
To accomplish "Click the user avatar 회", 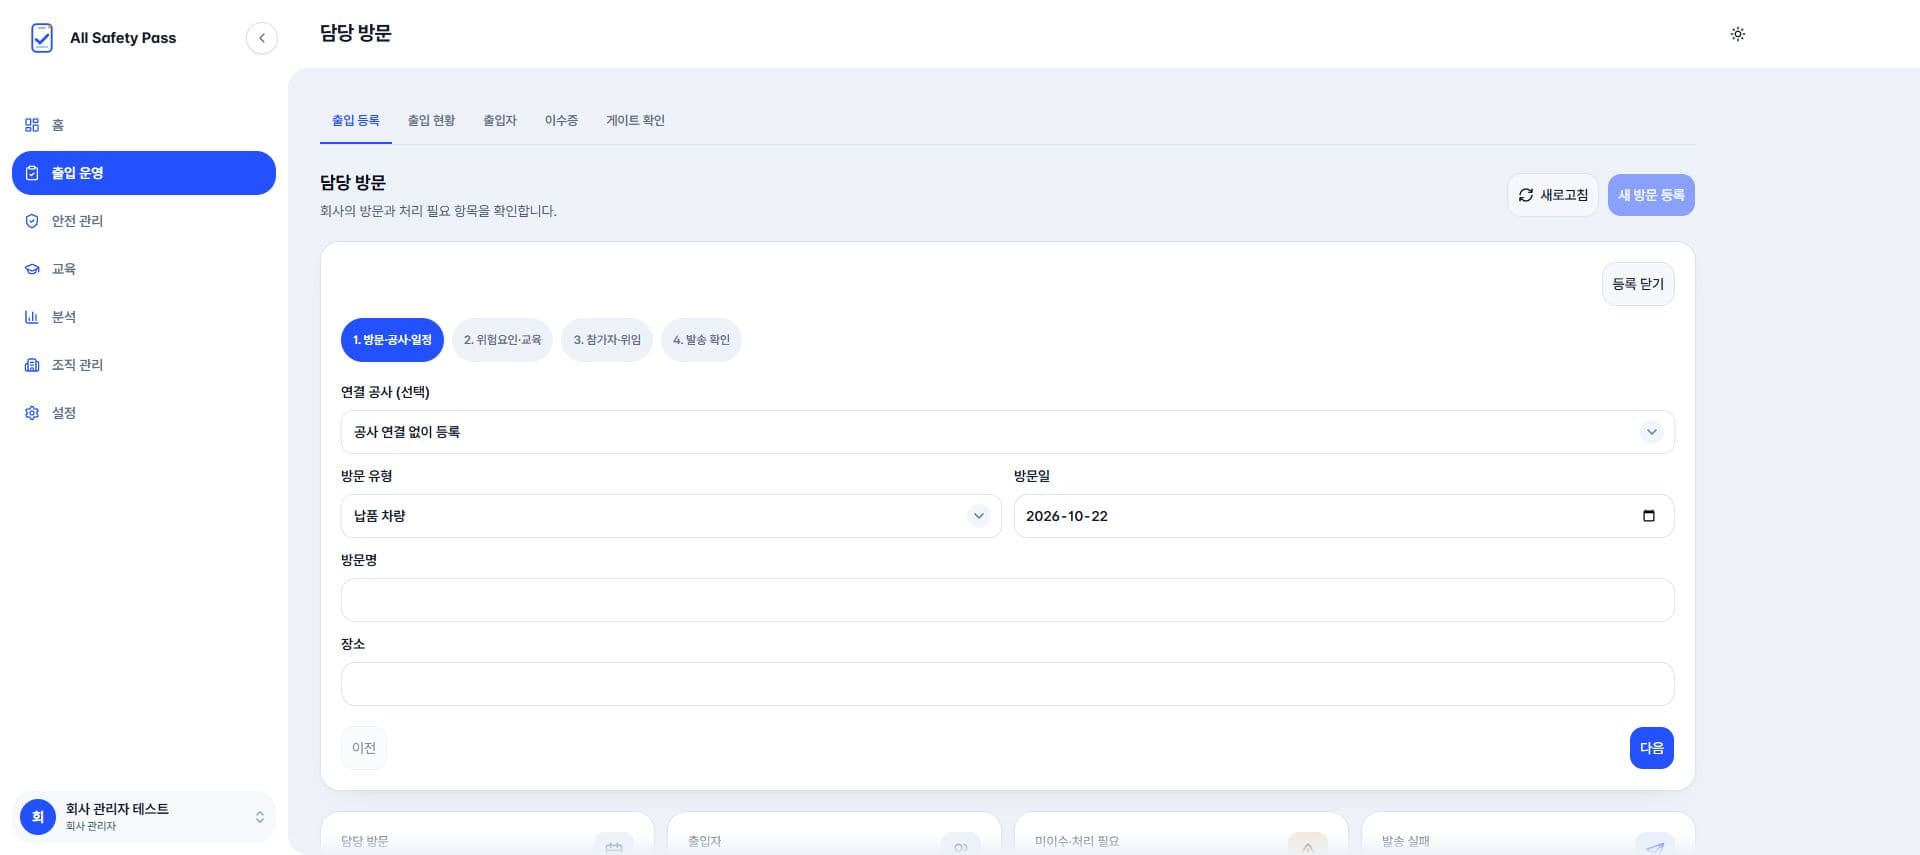I will click(38, 817).
